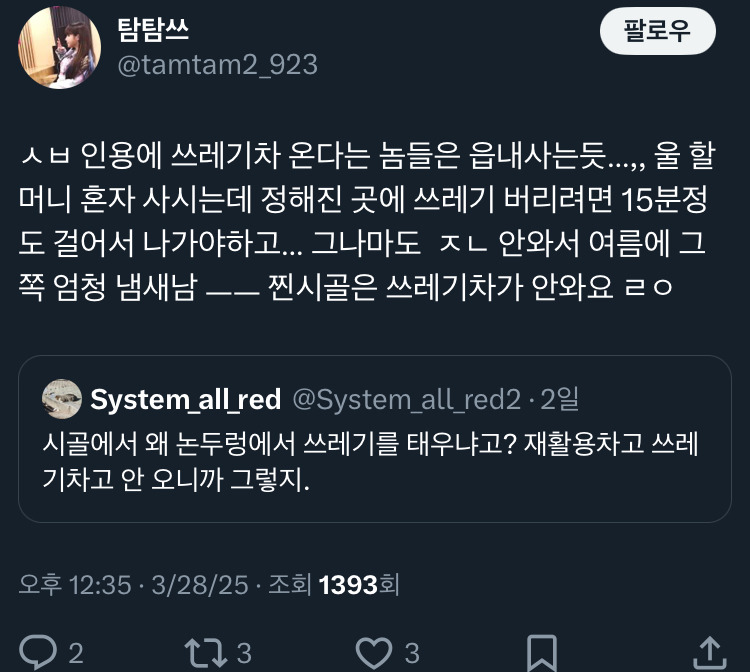
Task: Click display name 탐탐쓰
Action: click(153, 30)
